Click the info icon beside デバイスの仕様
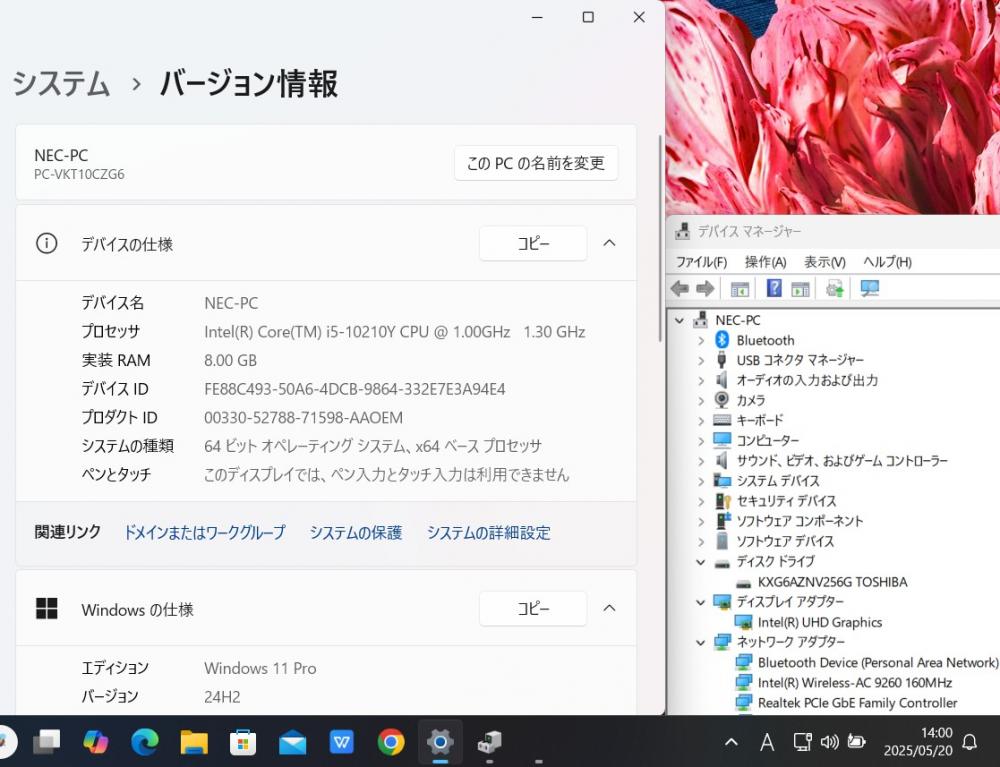Screen dimensions: 1000x767 (47, 243)
